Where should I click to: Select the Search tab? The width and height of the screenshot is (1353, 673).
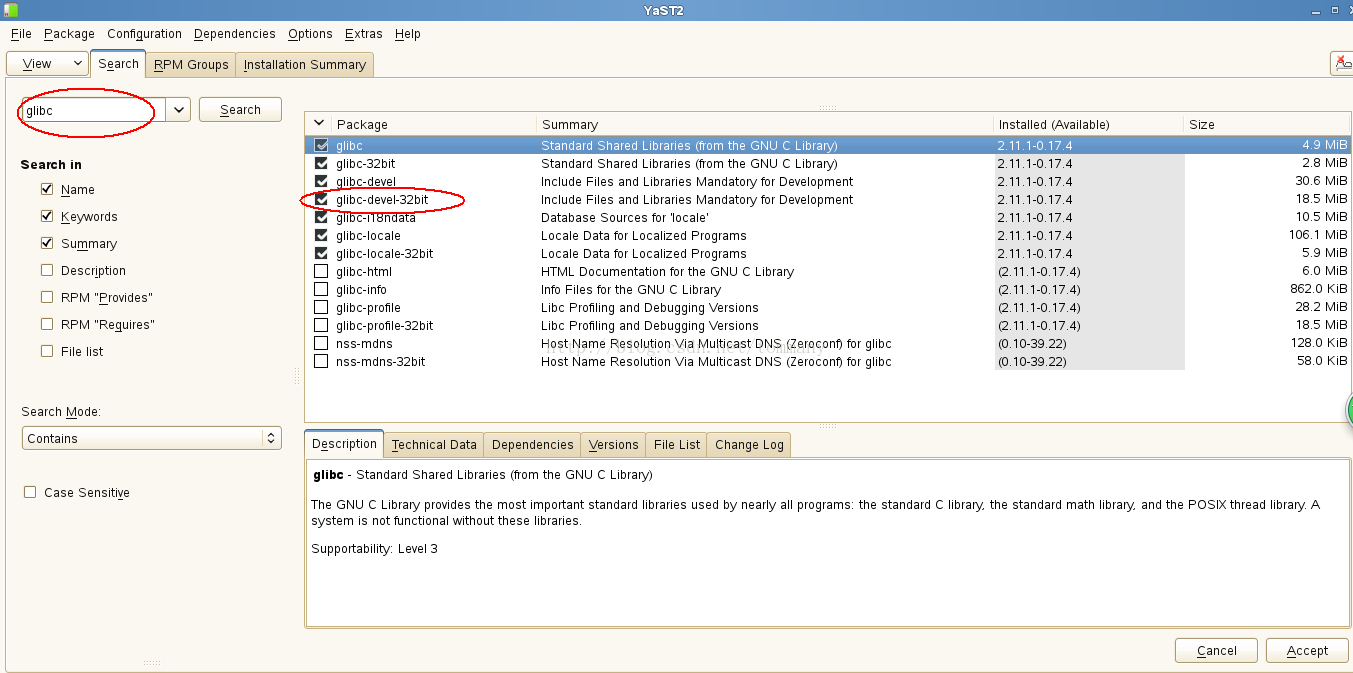click(118, 63)
